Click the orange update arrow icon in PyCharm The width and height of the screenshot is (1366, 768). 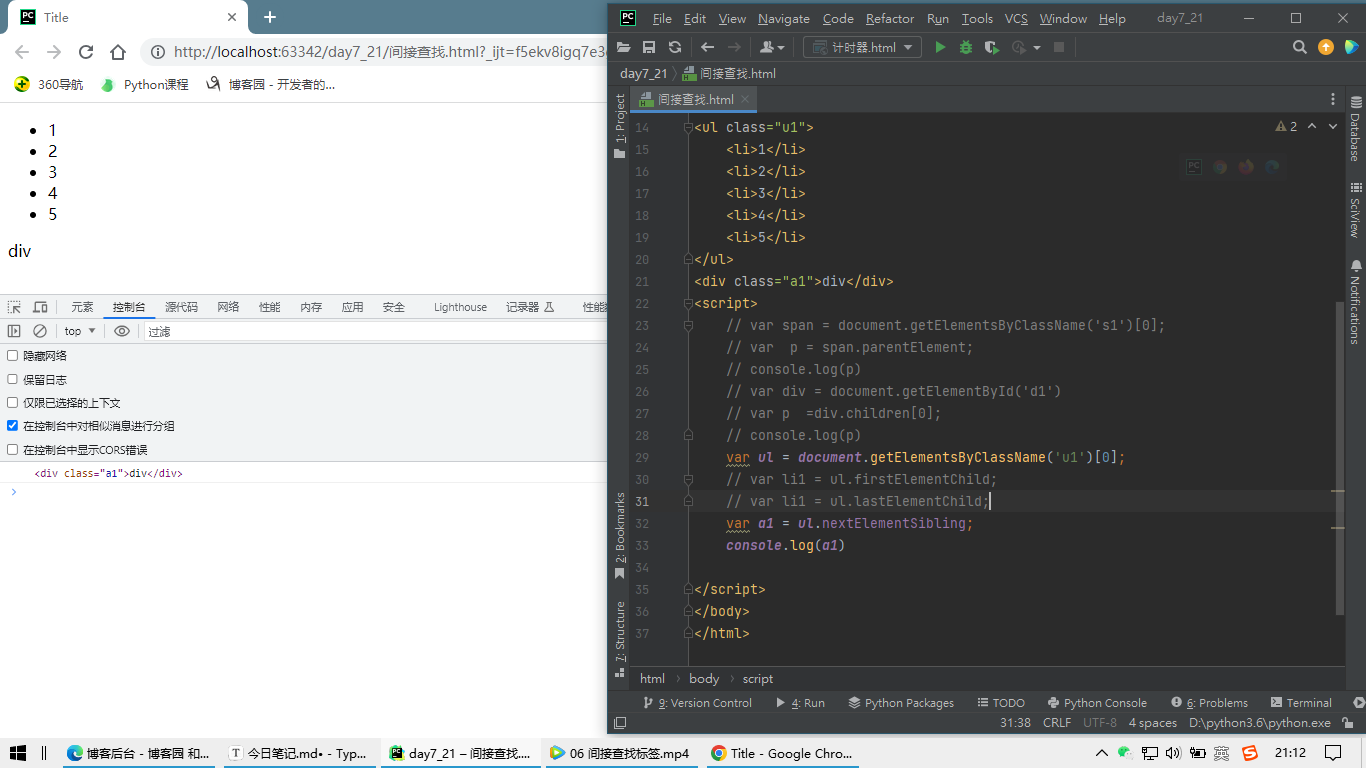1326,47
